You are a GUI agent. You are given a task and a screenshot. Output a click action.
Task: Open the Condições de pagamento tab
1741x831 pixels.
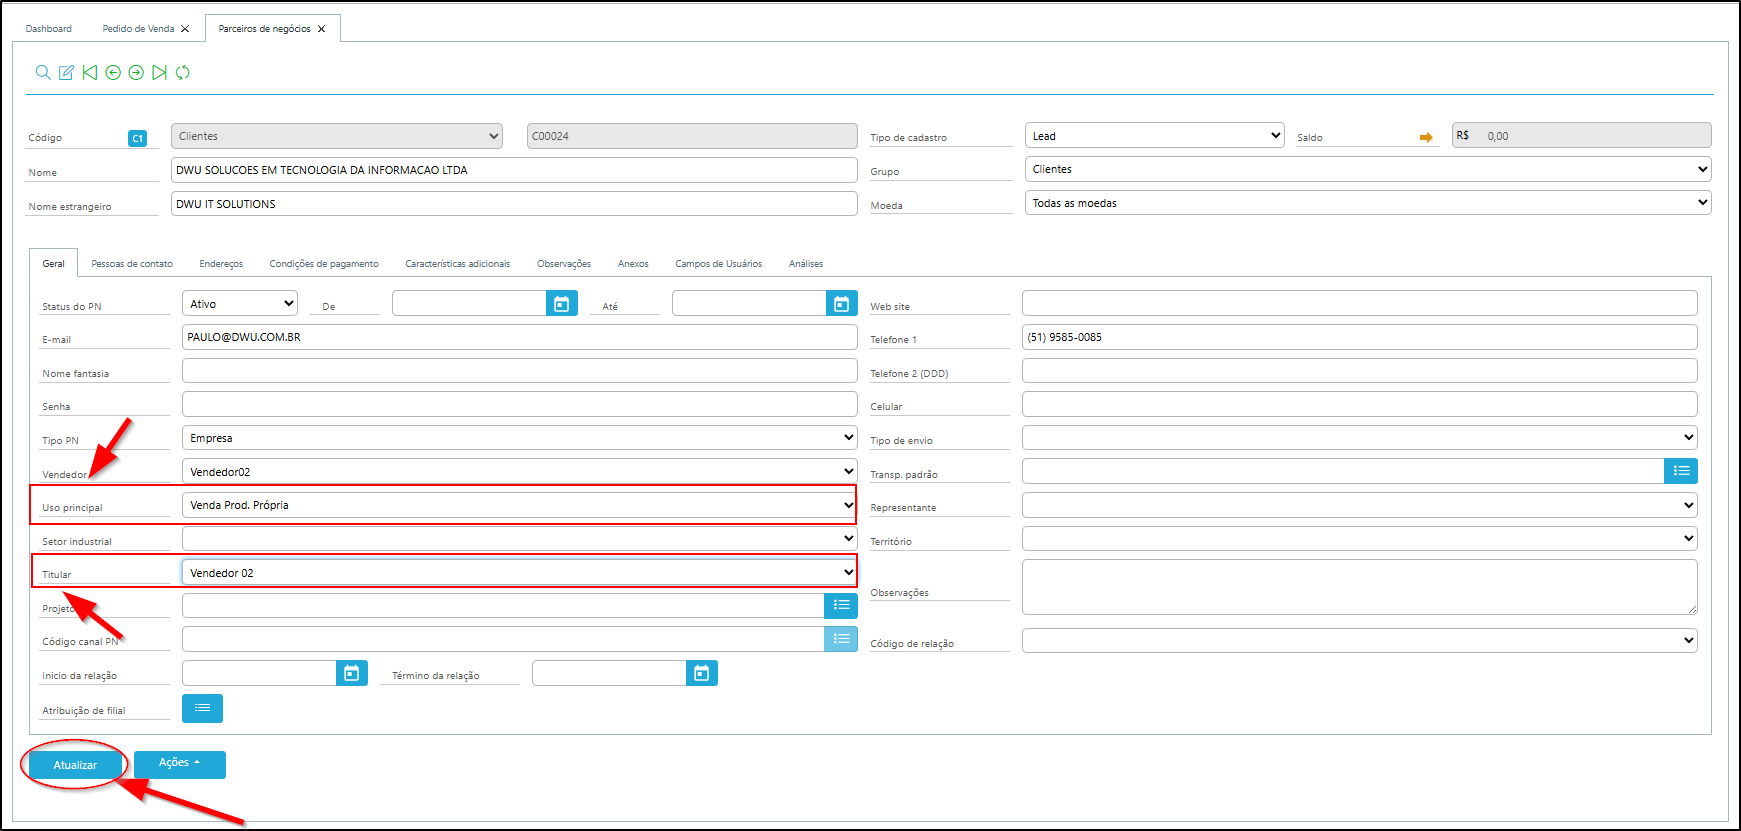324,264
